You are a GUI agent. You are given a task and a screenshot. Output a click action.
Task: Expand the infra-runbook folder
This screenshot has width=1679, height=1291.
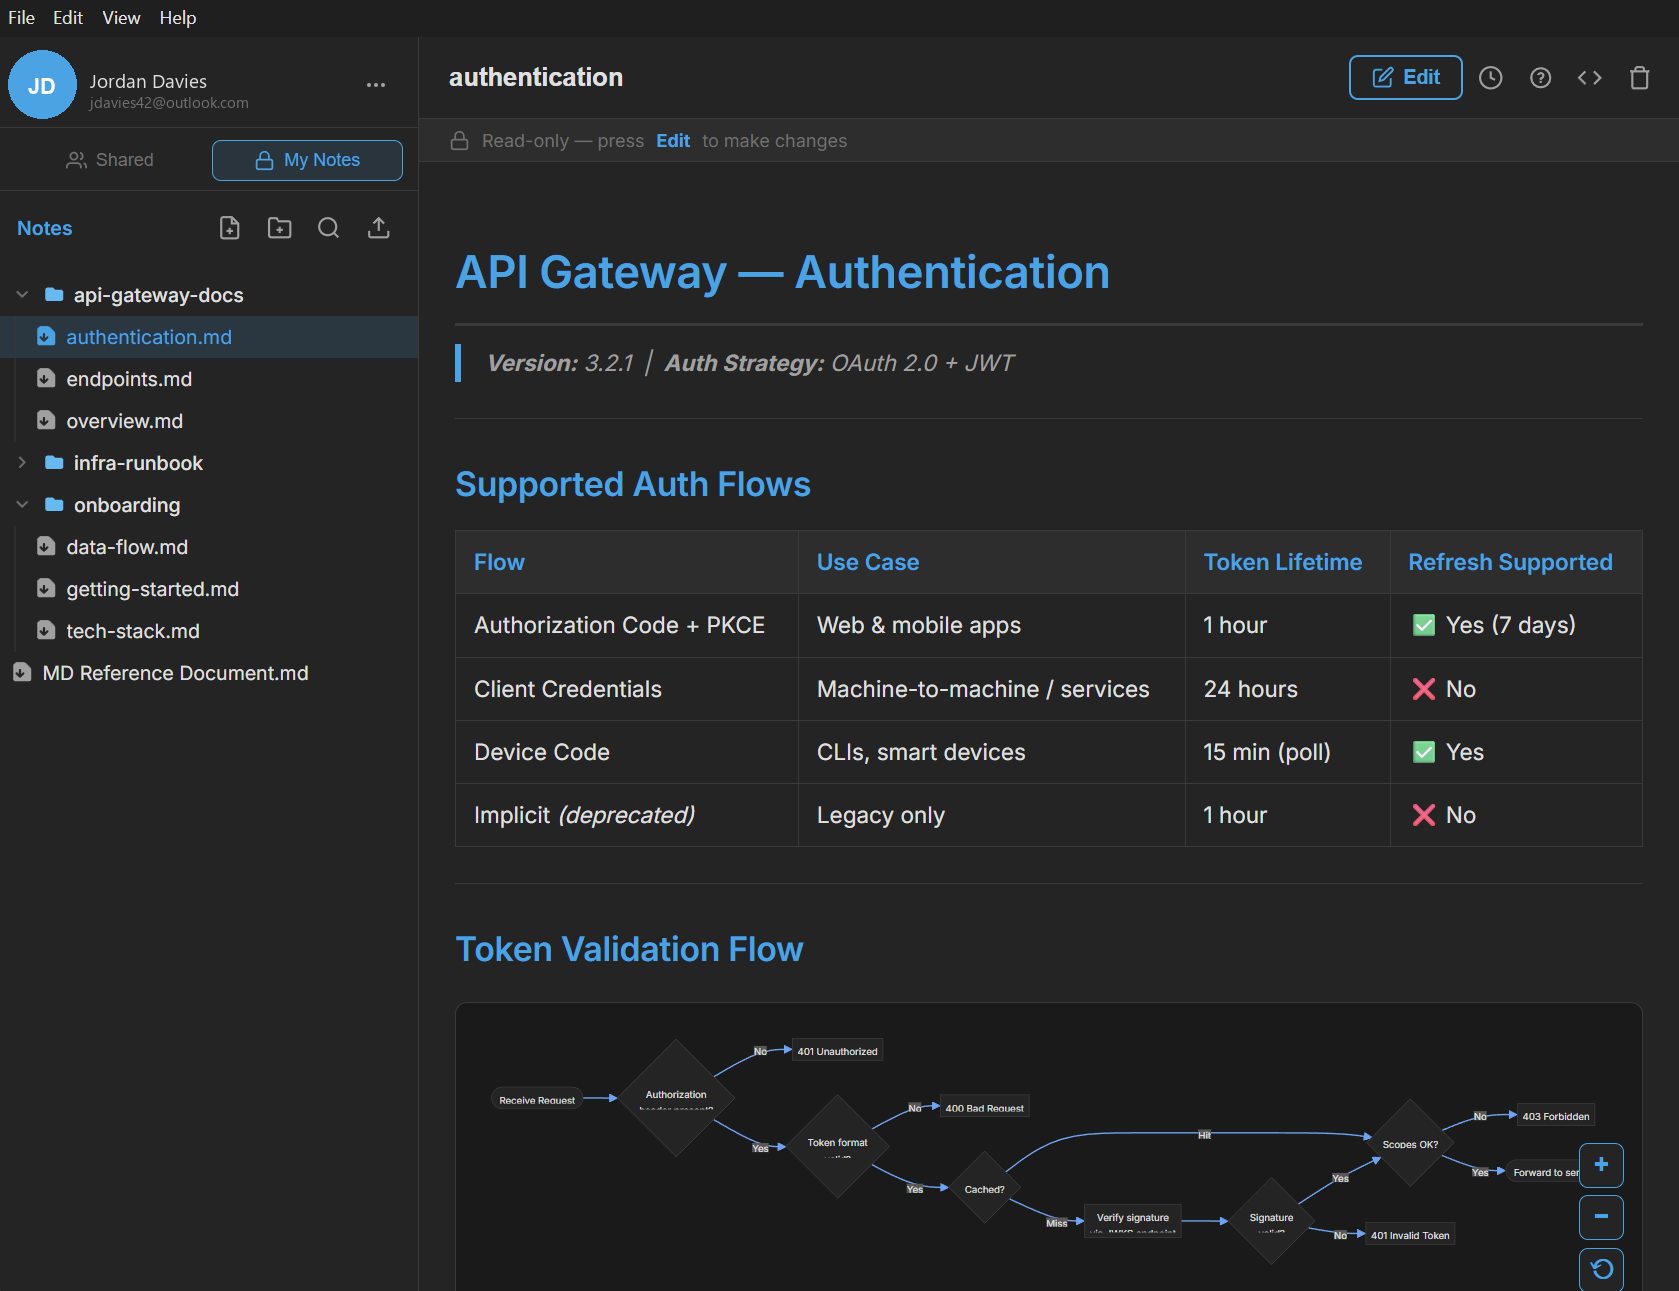pos(23,463)
